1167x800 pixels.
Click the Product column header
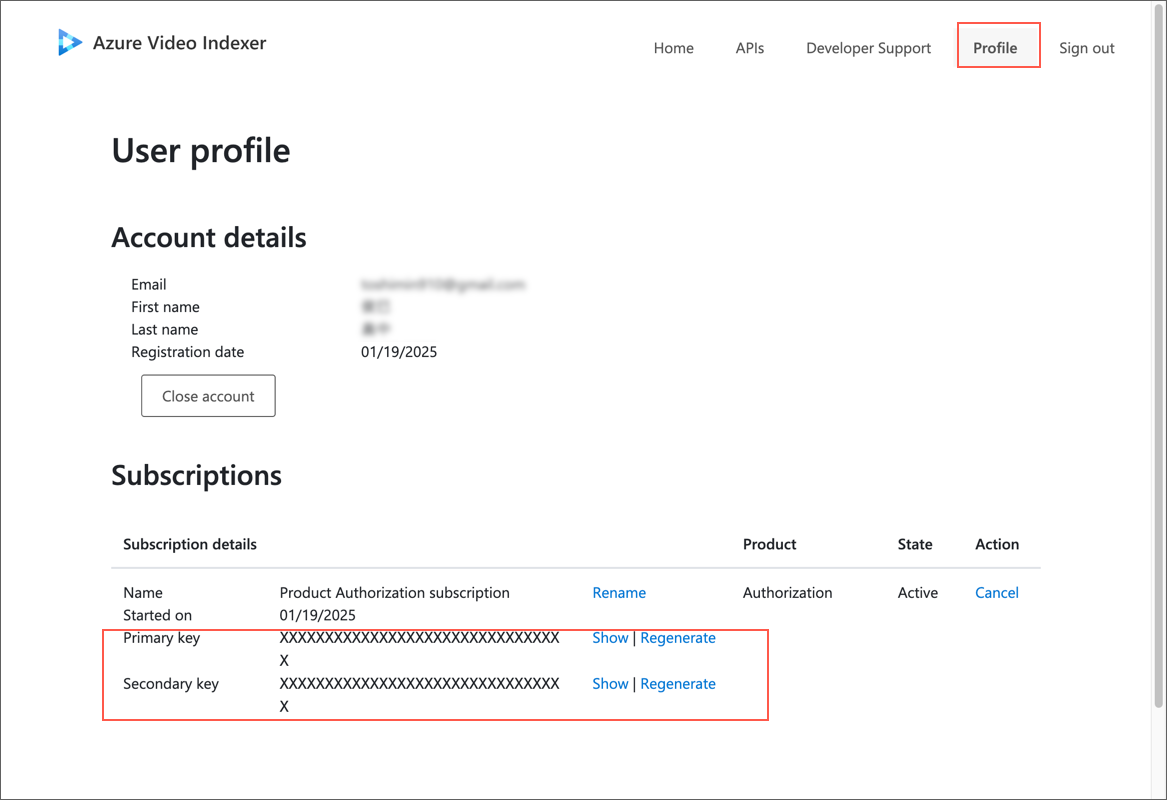(770, 544)
